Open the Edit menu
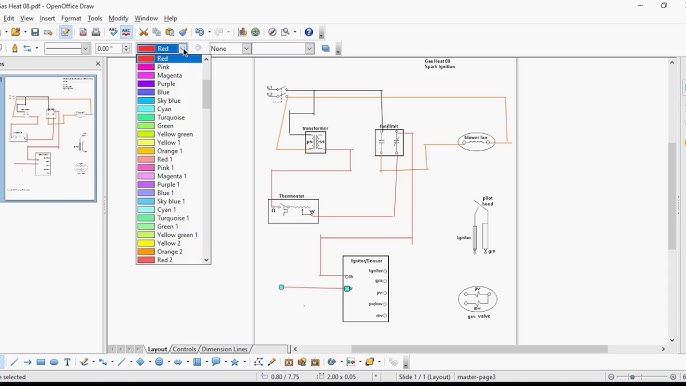Image resolution: width=686 pixels, height=386 pixels. tap(9, 18)
